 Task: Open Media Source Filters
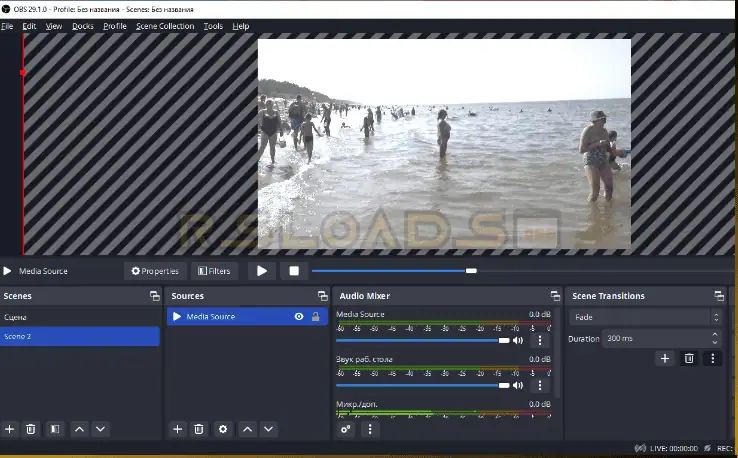(x=214, y=271)
